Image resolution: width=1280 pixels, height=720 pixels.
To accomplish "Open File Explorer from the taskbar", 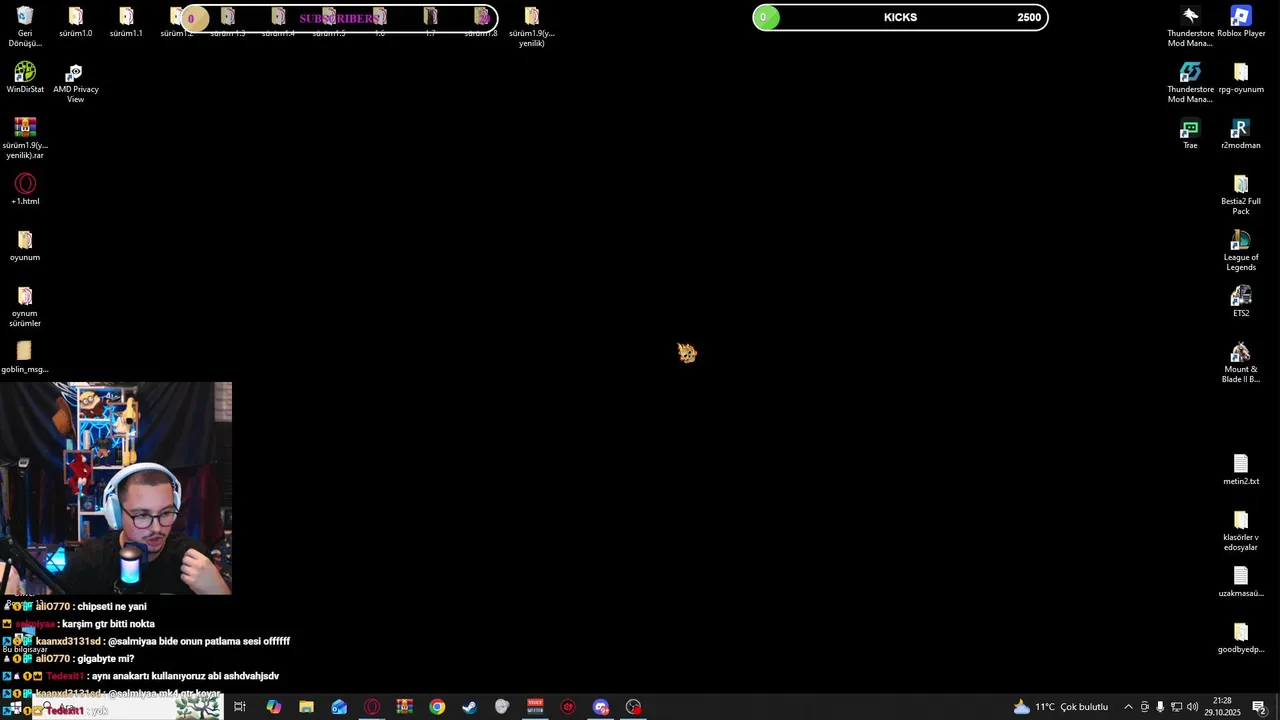I will (x=306, y=707).
